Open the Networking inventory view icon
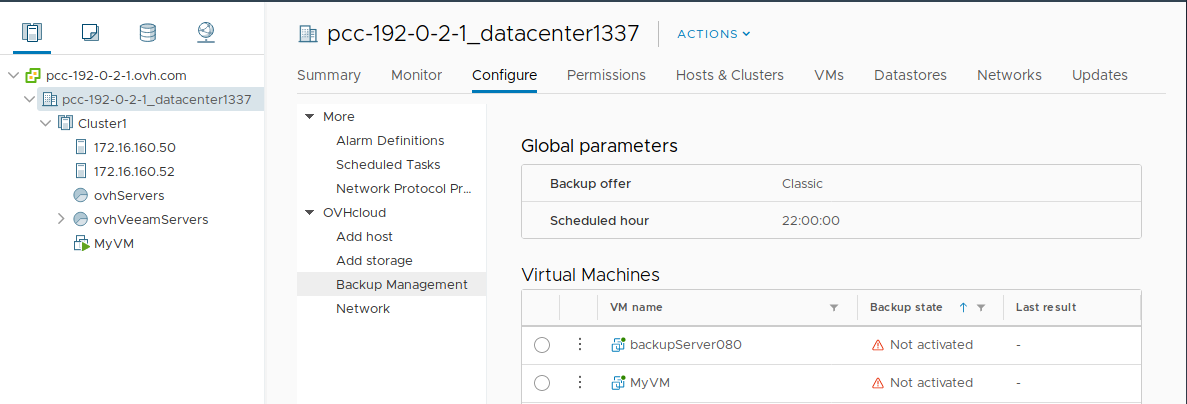Image resolution: width=1187 pixels, height=404 pixels. coord(206,32)
